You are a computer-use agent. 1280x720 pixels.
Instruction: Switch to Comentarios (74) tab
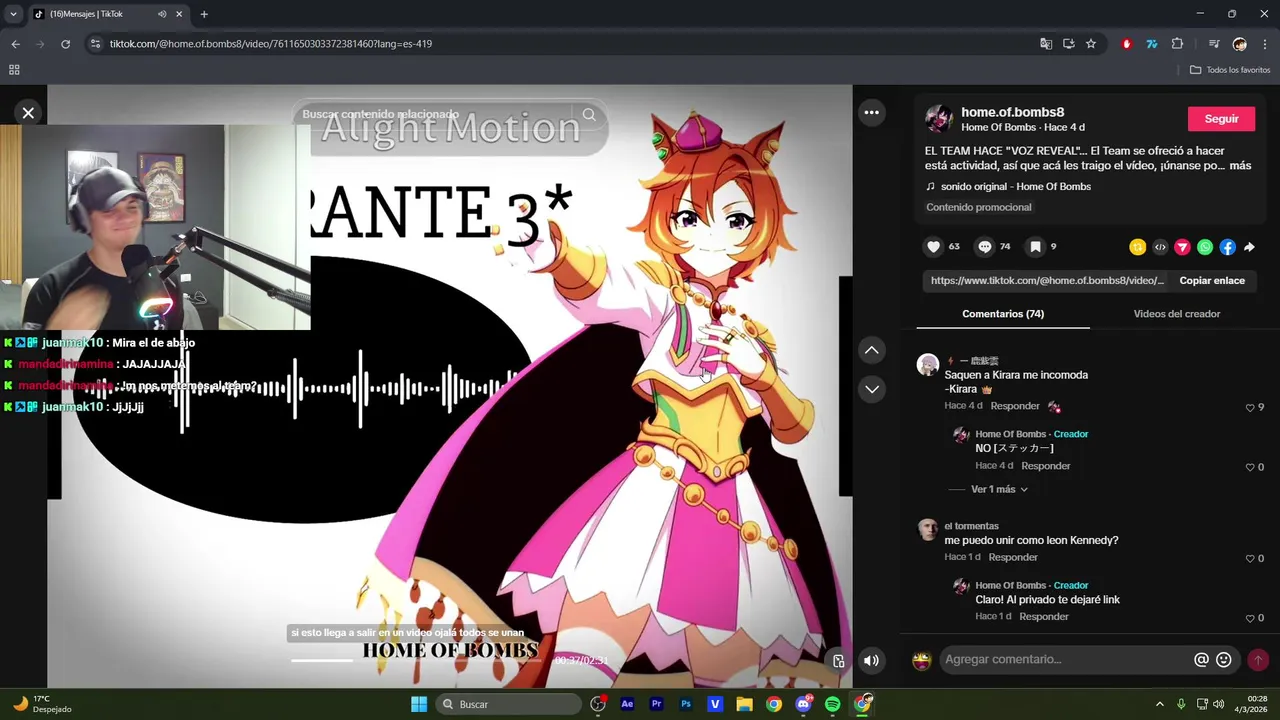[1003, 314]
